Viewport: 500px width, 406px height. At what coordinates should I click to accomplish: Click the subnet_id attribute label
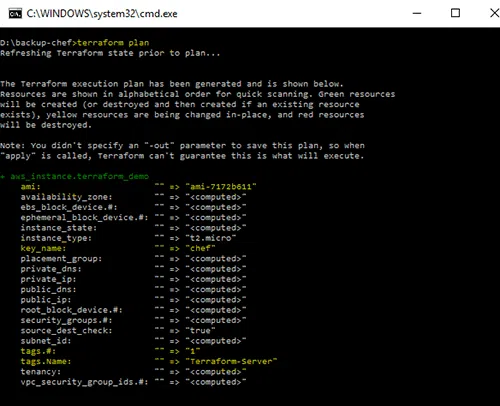tap(46, 341)
